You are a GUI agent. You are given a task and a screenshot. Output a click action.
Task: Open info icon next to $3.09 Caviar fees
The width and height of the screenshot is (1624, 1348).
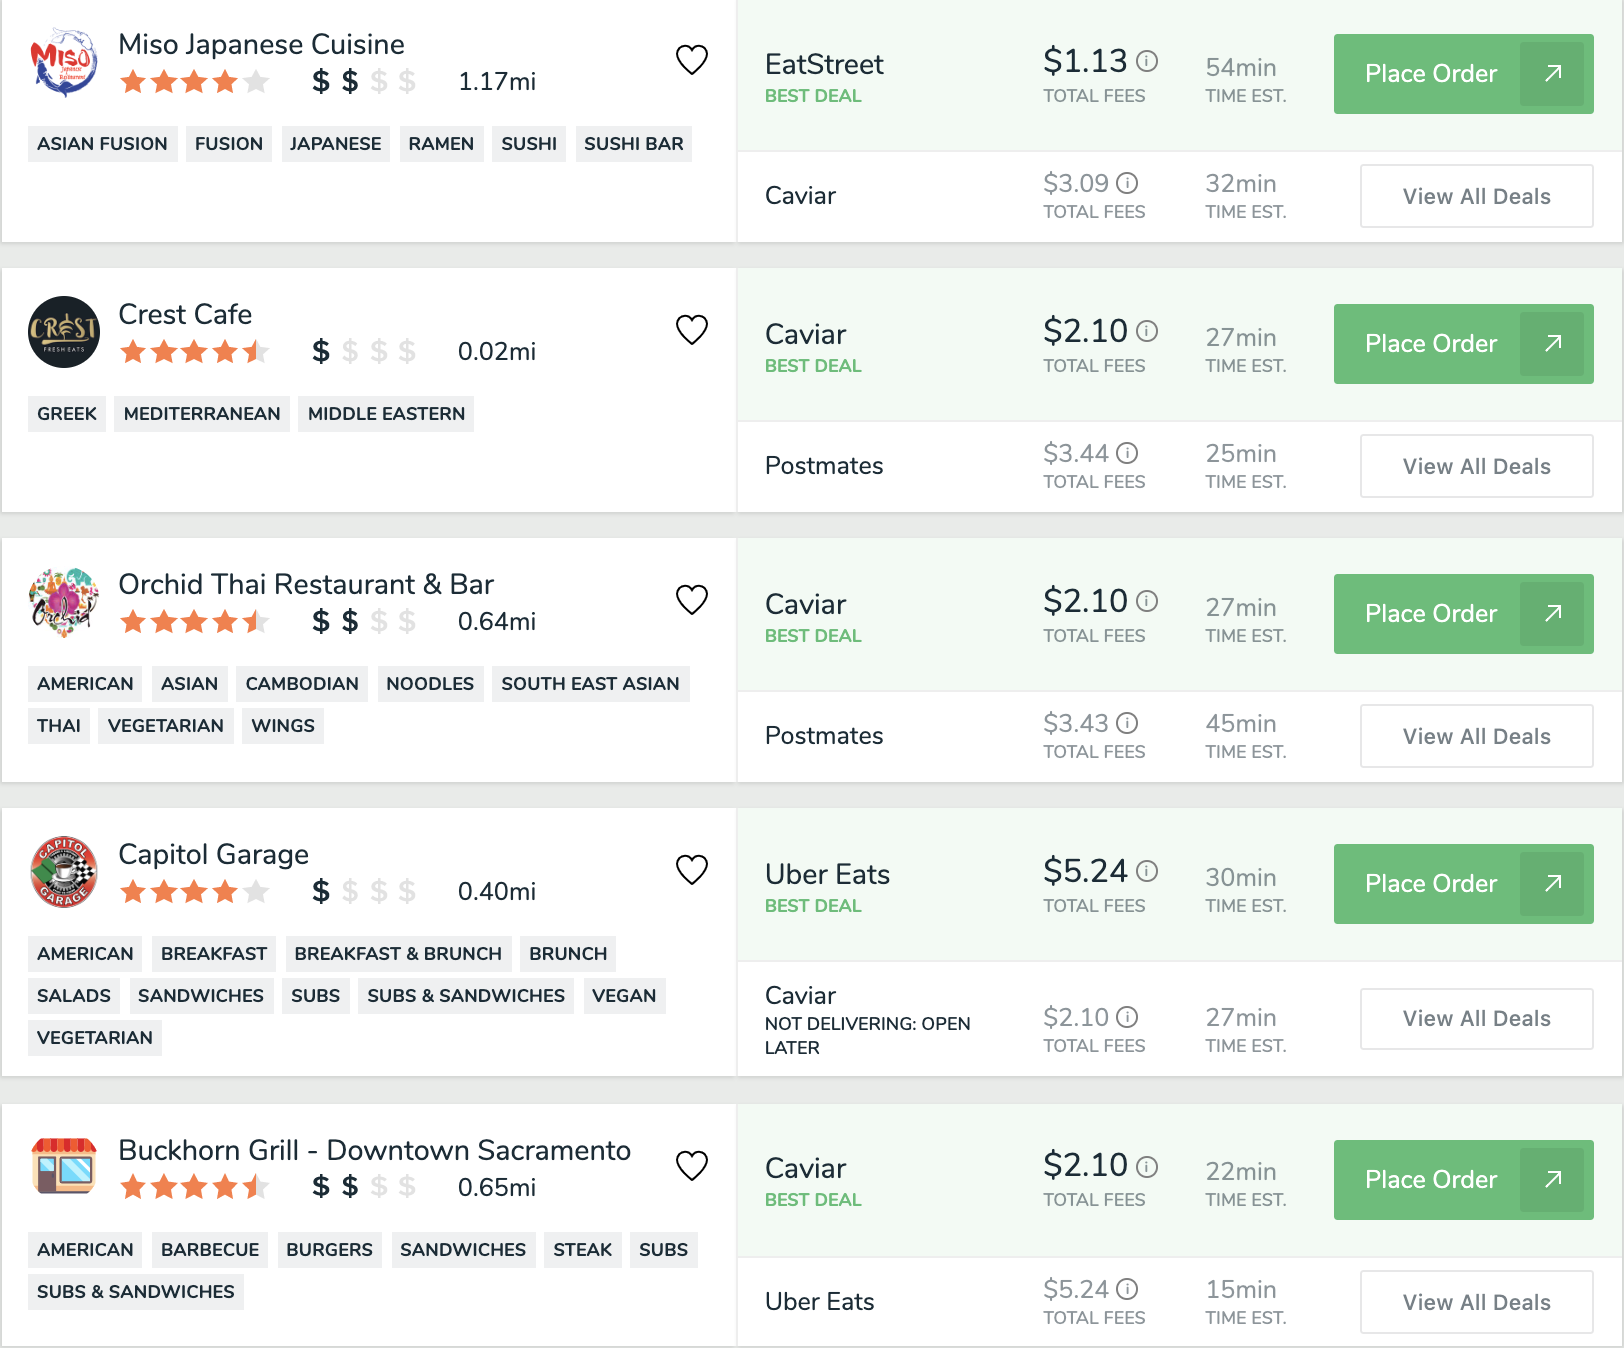(x=1127, y=183)
